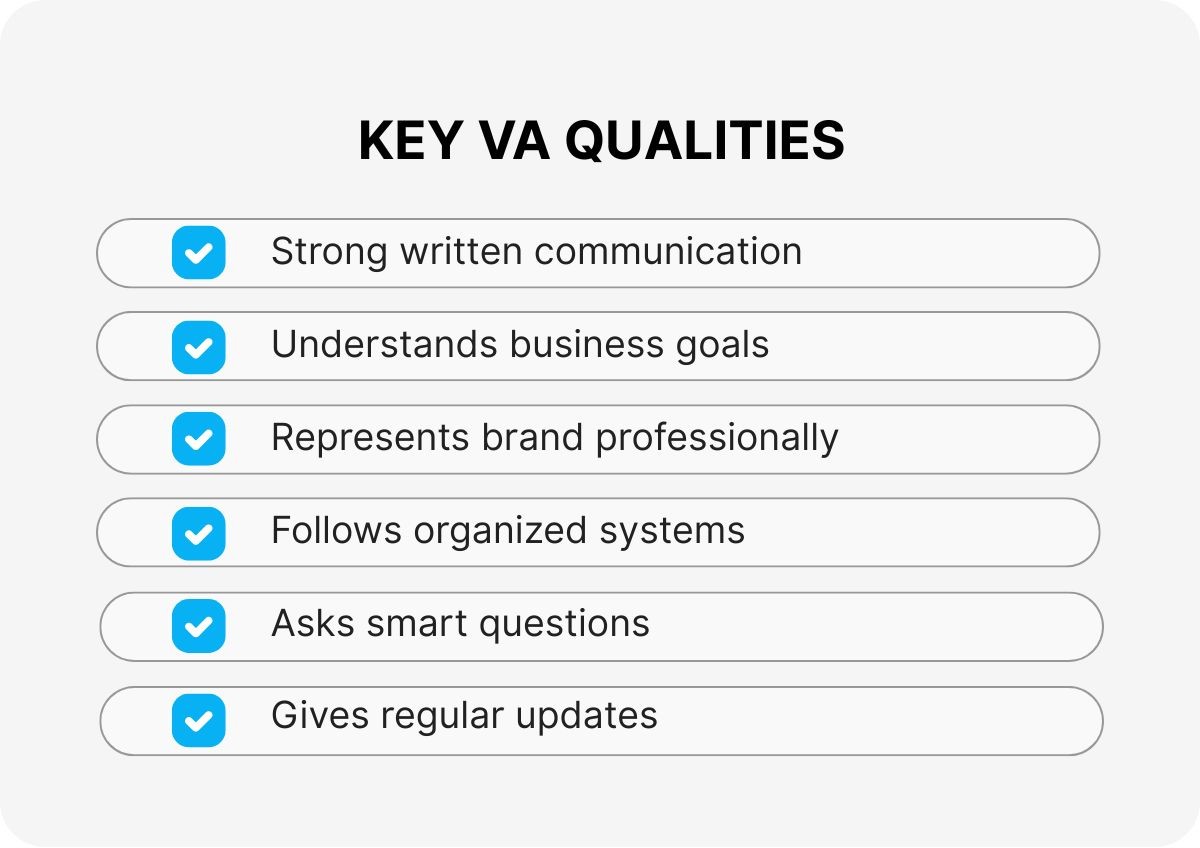Click the 'Strong written communication' text

pyautogui.click(x=536, y=252)
